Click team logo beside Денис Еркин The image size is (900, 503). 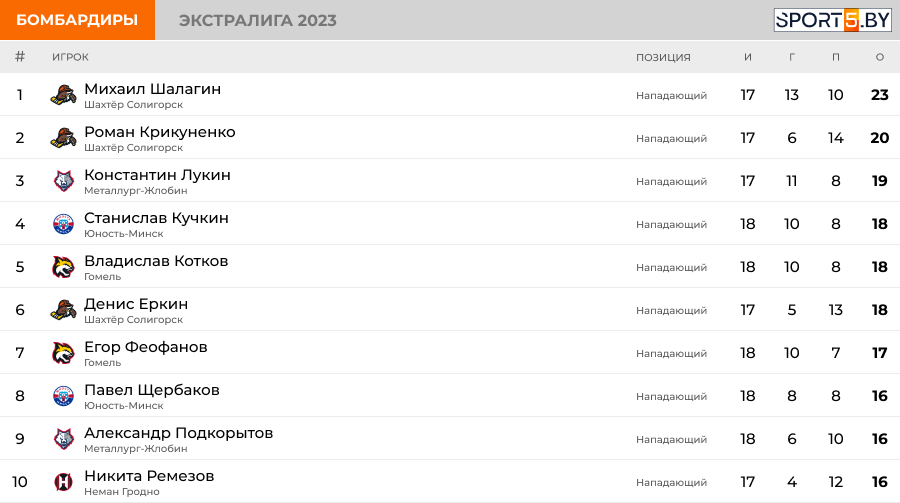coord(64,311)
